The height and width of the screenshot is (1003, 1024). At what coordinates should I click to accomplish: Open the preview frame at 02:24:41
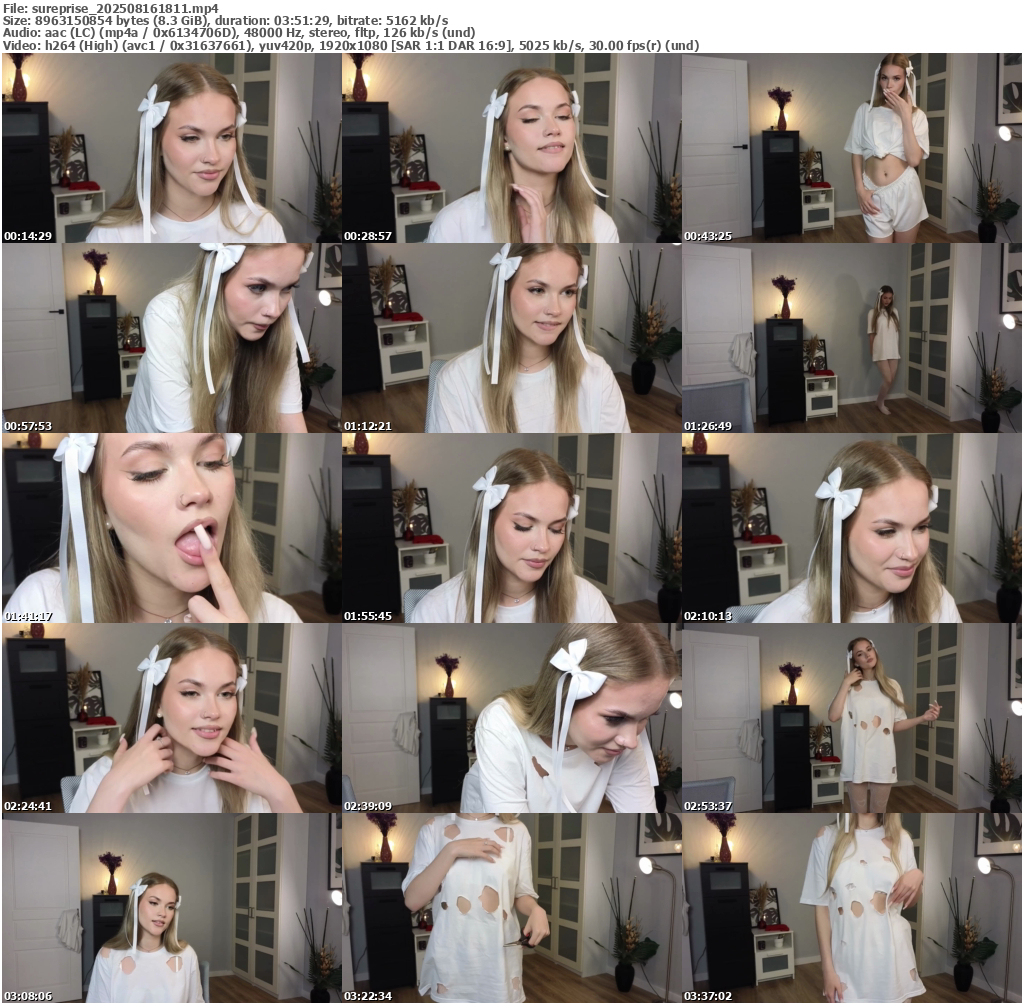171,718
